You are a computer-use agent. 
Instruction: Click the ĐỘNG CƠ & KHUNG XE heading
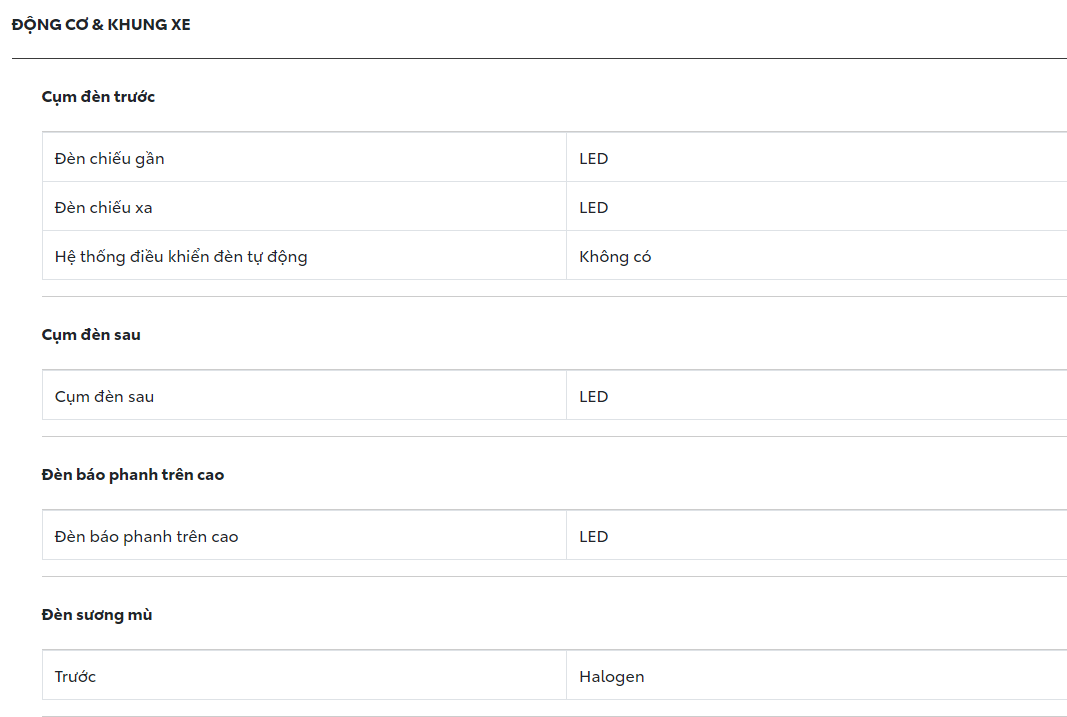(101, 25)
